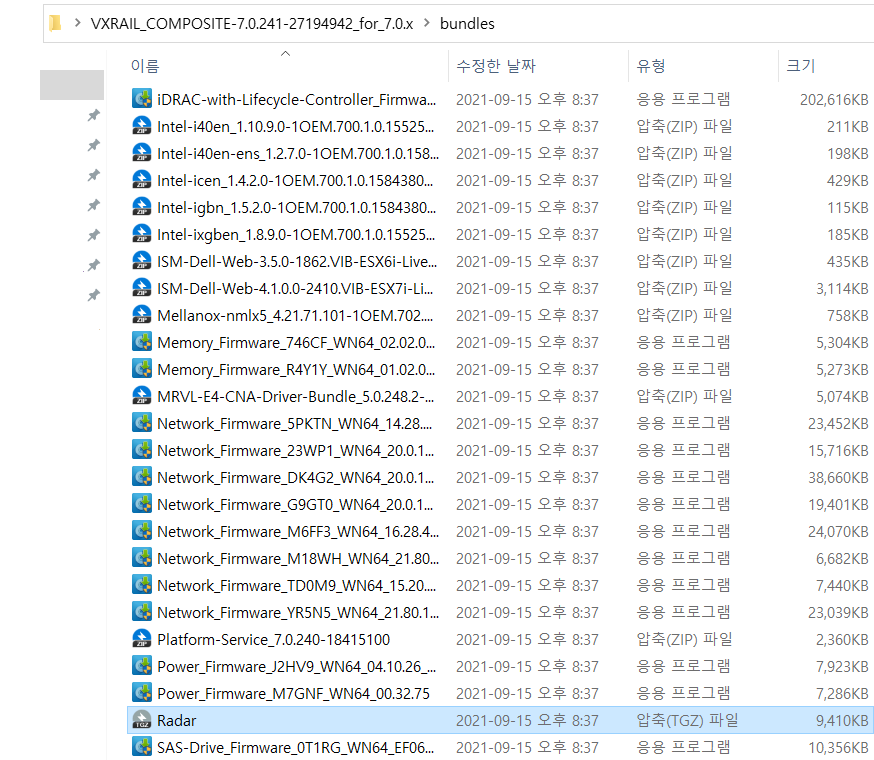Select Platform-Service_7.0.240-18415100 file name

pyautogui.click(x=274, y=640)
